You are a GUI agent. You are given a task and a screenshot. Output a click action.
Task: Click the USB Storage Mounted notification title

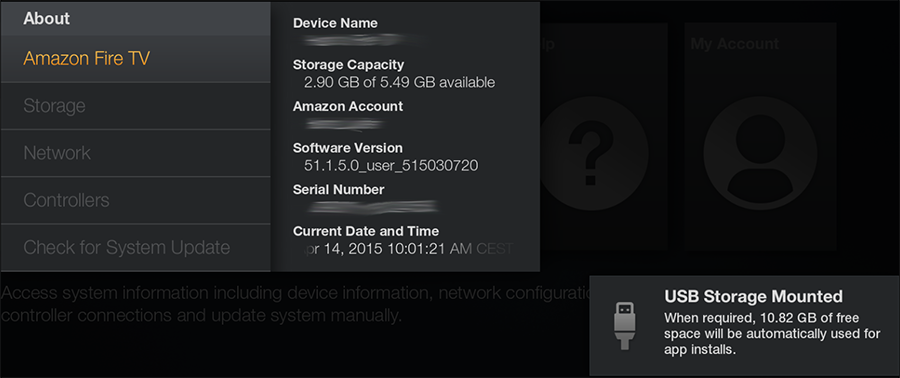[x=753, y=297]
